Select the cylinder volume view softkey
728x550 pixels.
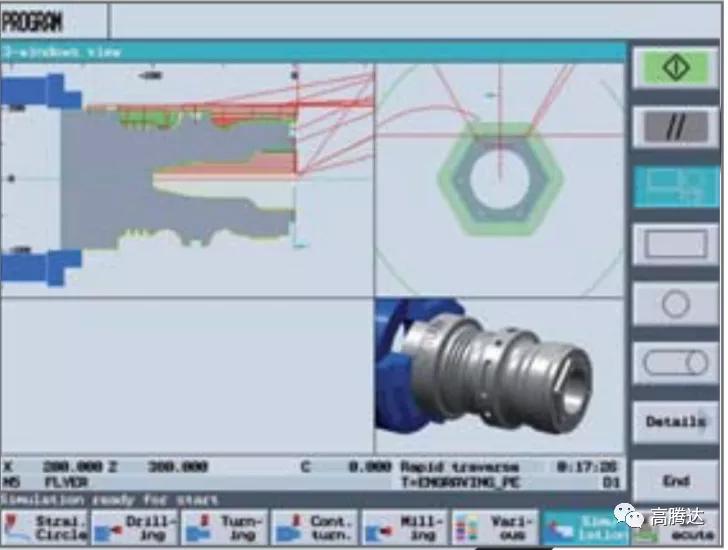(677, 362)
